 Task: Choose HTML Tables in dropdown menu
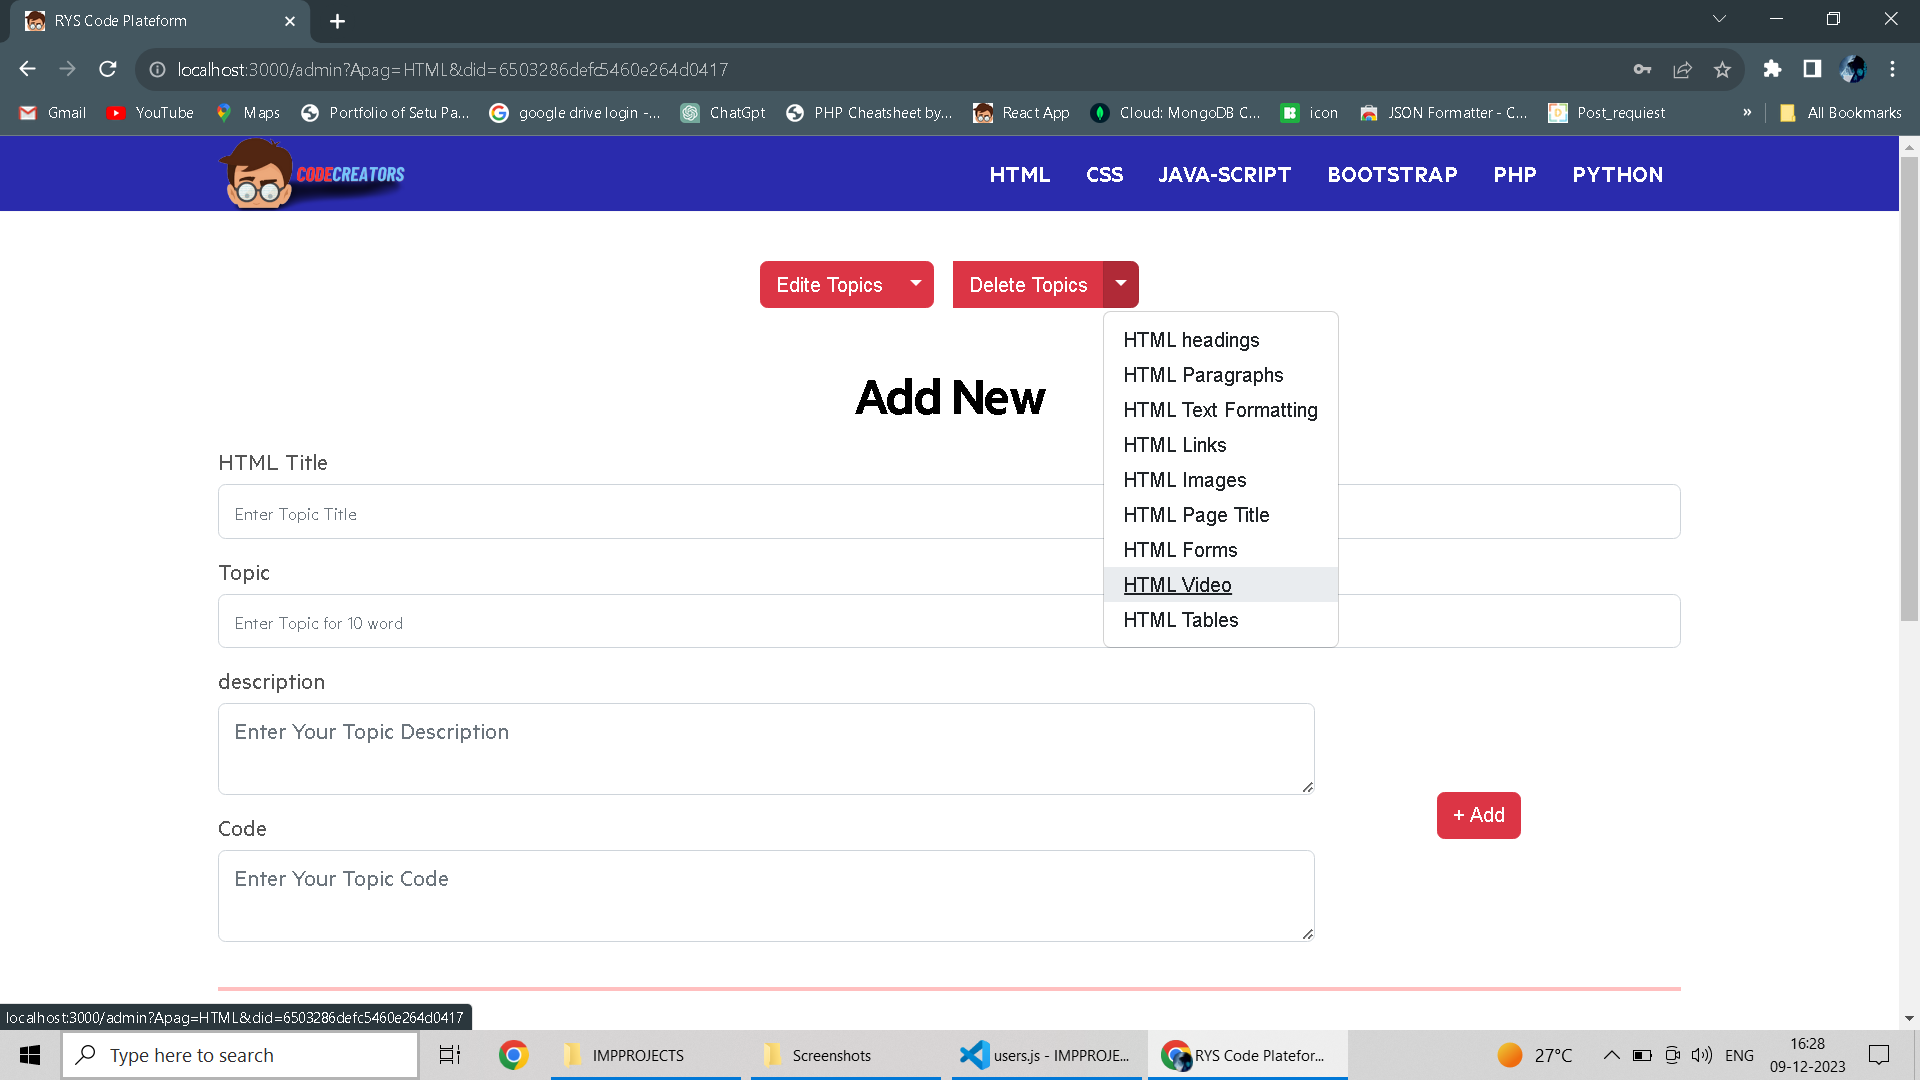point(1180,620)
